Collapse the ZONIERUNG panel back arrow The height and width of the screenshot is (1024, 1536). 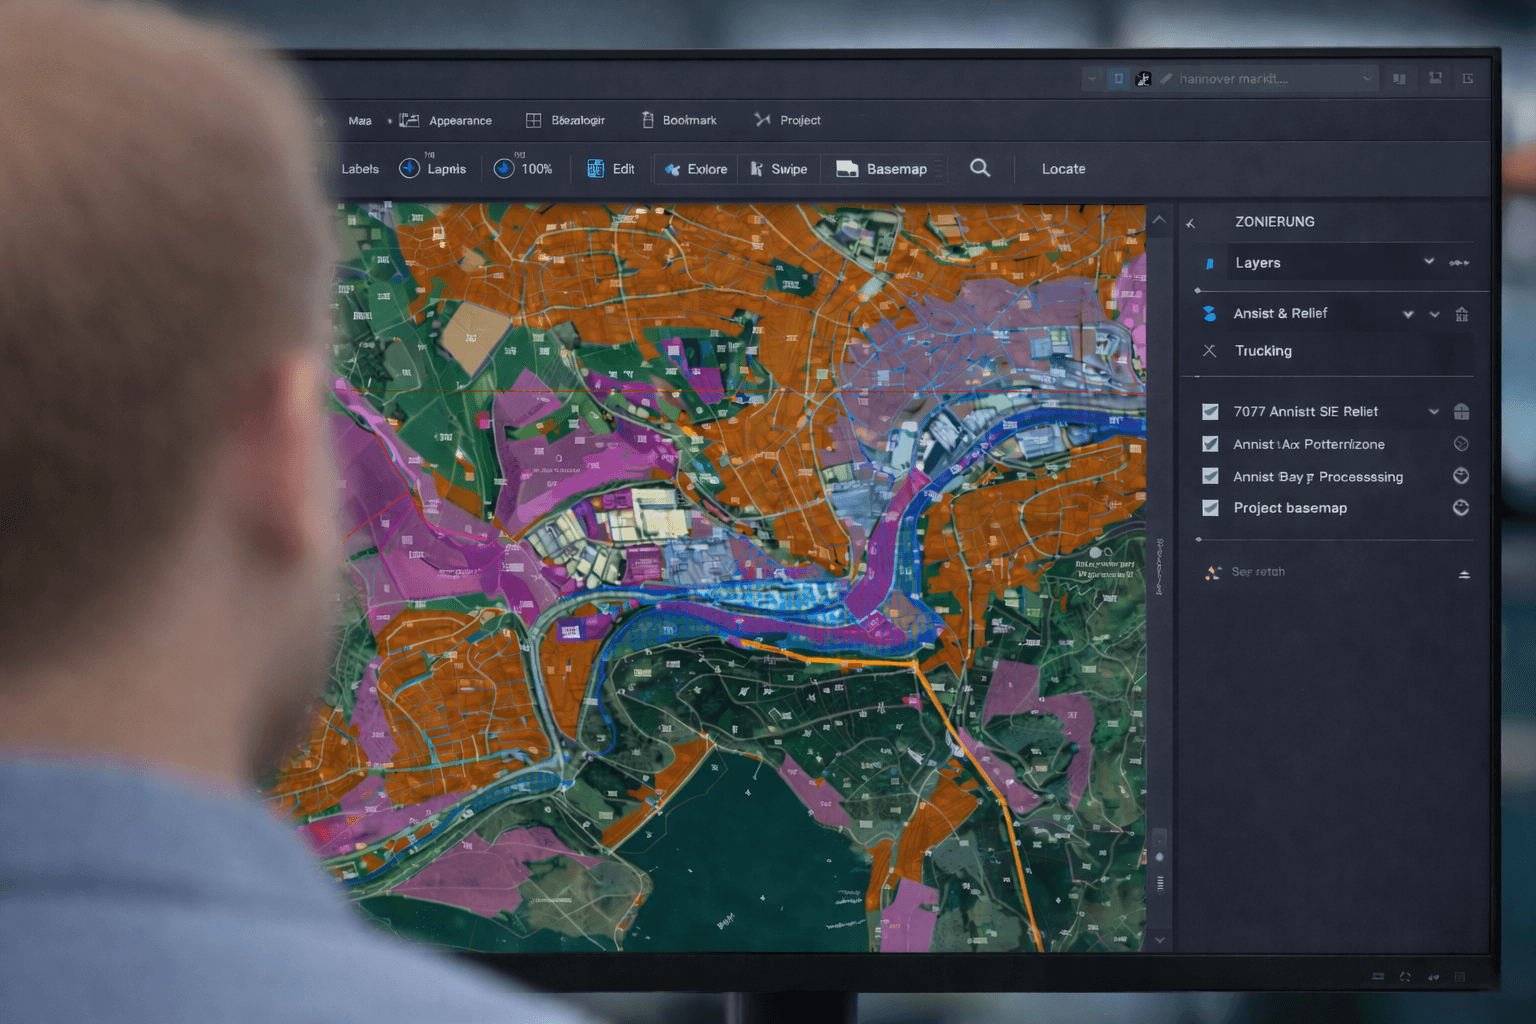tap(1191, 223)
